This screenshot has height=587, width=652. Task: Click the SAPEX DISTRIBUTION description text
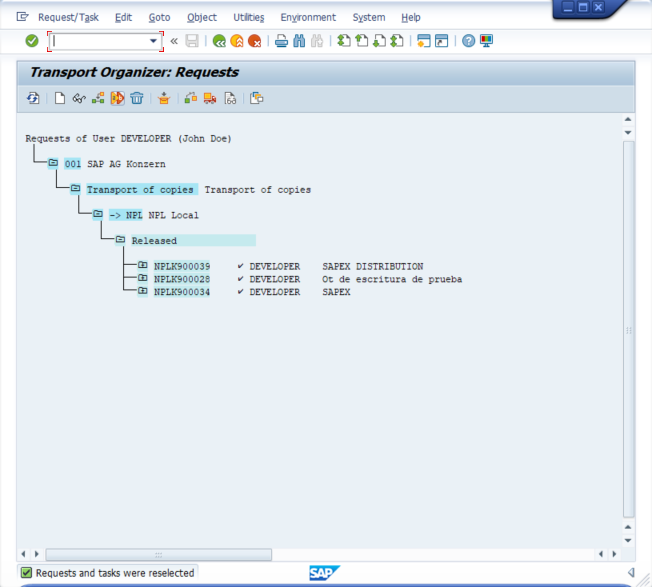click(373, 266)
